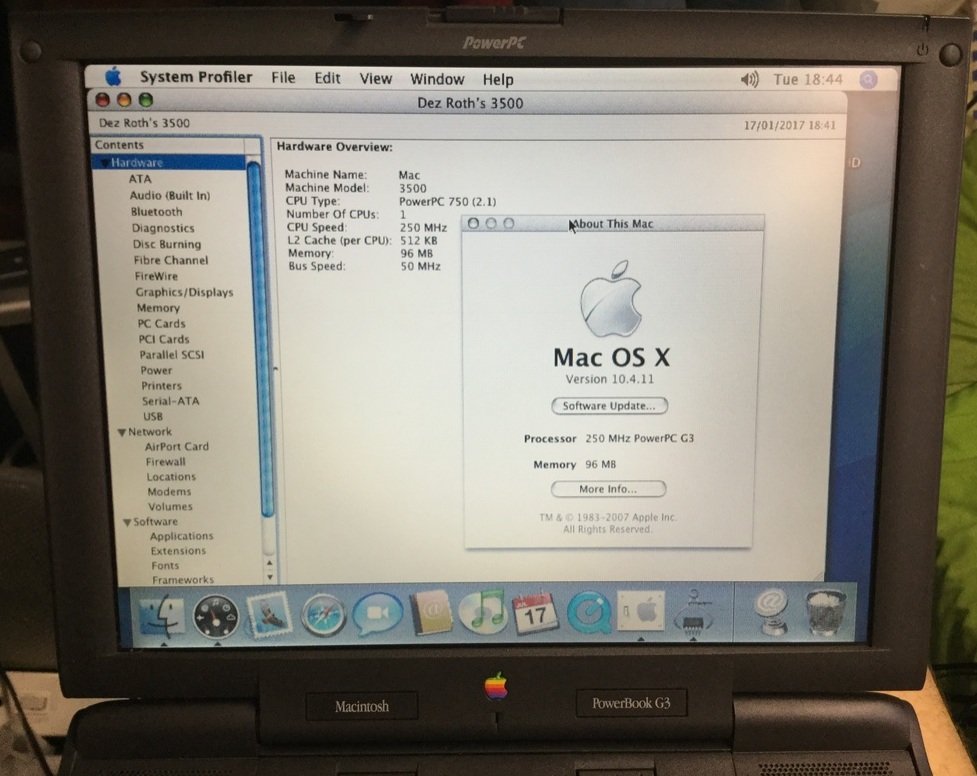Click the More Info button
977x776 pixels.
[608, 489]
